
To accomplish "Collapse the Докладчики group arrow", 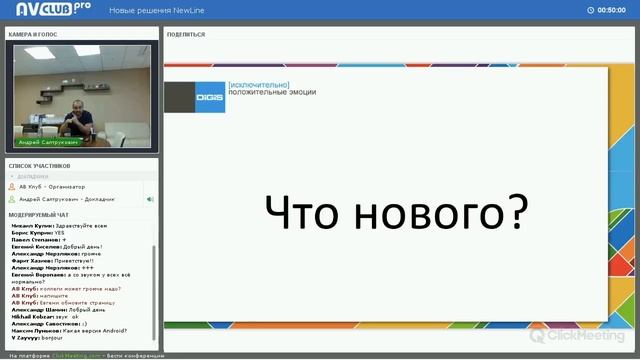I will [12, 176].
